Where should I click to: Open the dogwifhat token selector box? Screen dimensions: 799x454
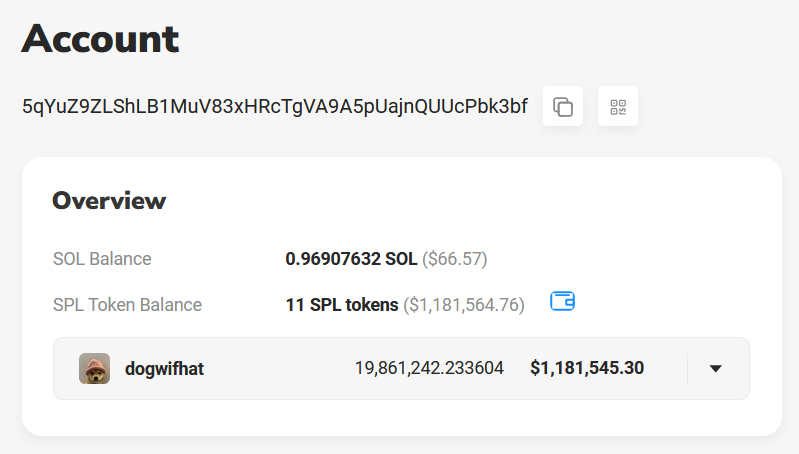(401, 368)
